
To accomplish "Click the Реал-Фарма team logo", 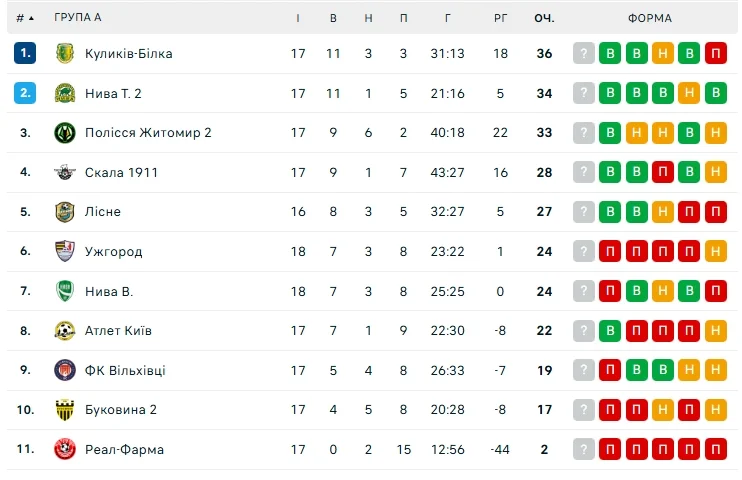I will 65,449.
